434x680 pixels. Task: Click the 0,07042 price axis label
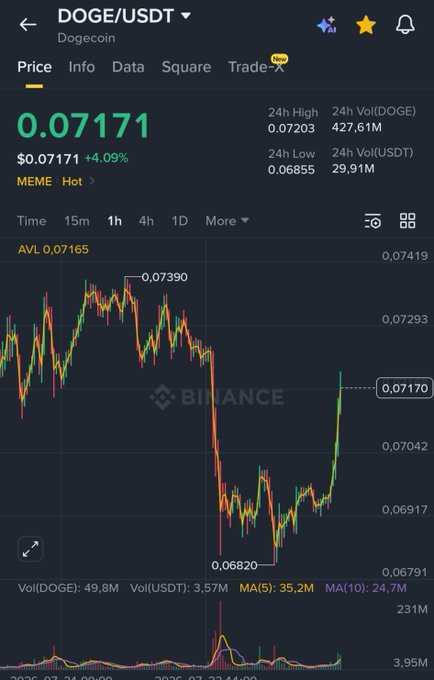click(405, 446)
